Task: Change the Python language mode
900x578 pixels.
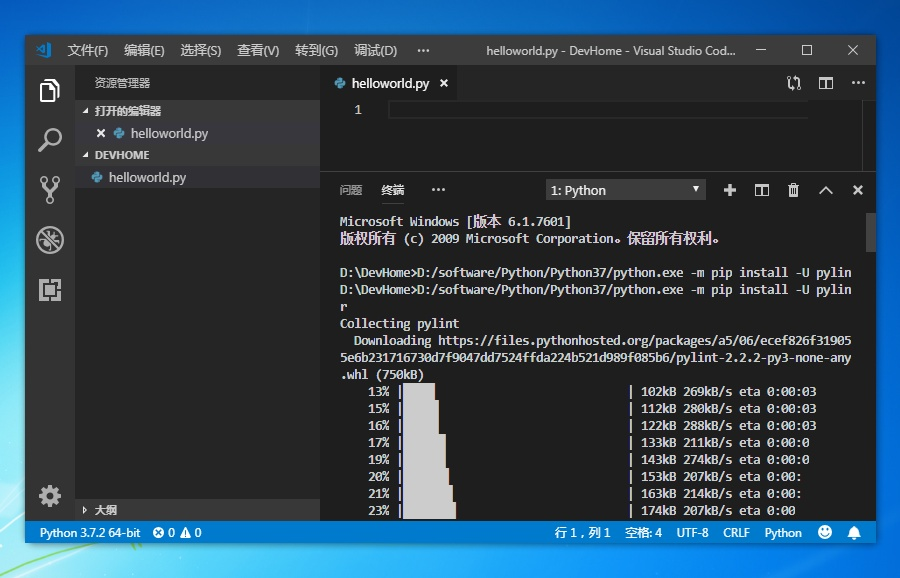Action: [783, 533]
